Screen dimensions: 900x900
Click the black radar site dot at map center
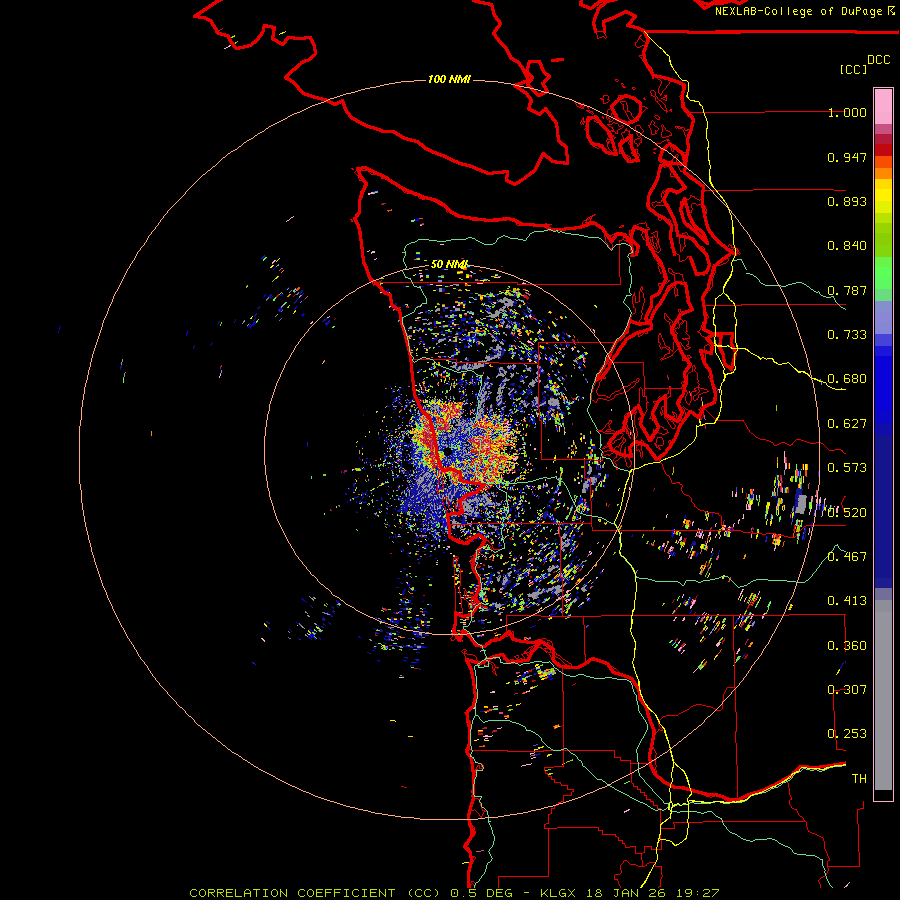[x=446, y=452]
